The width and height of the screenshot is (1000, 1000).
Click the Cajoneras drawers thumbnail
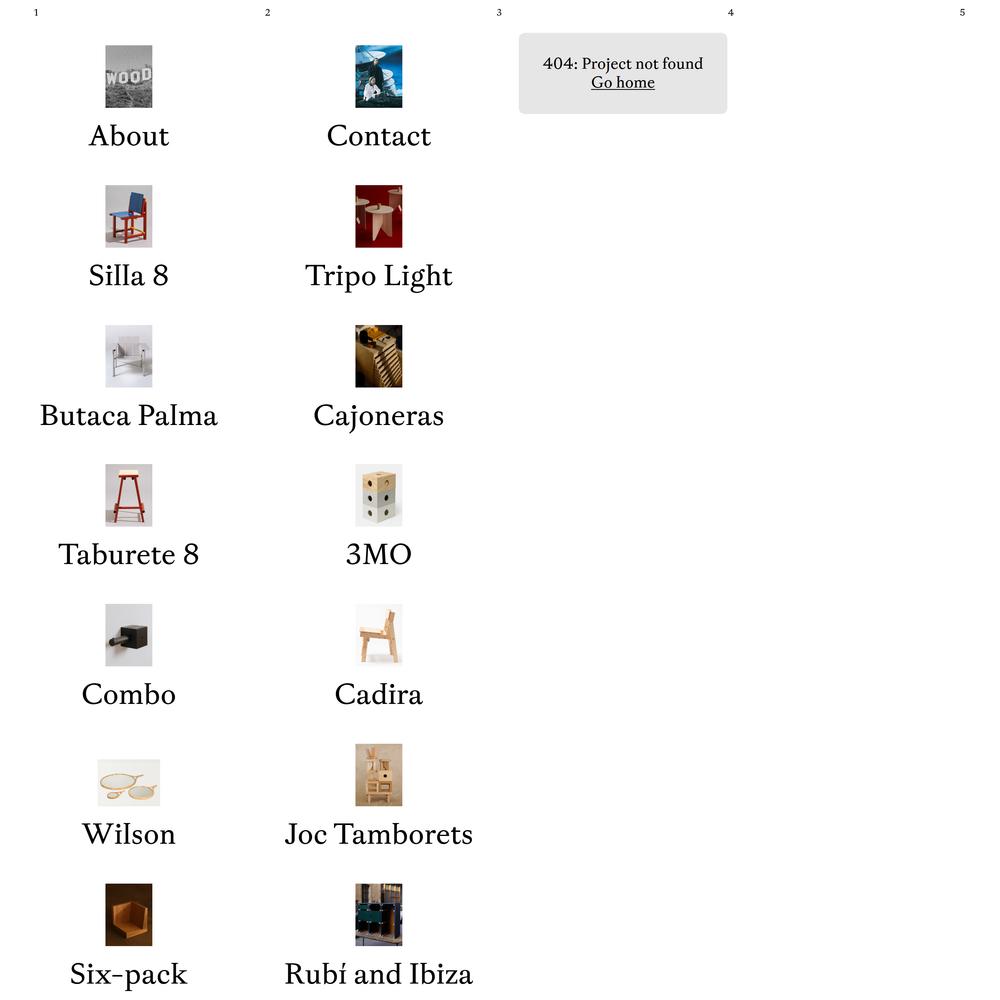click(379, 356)
